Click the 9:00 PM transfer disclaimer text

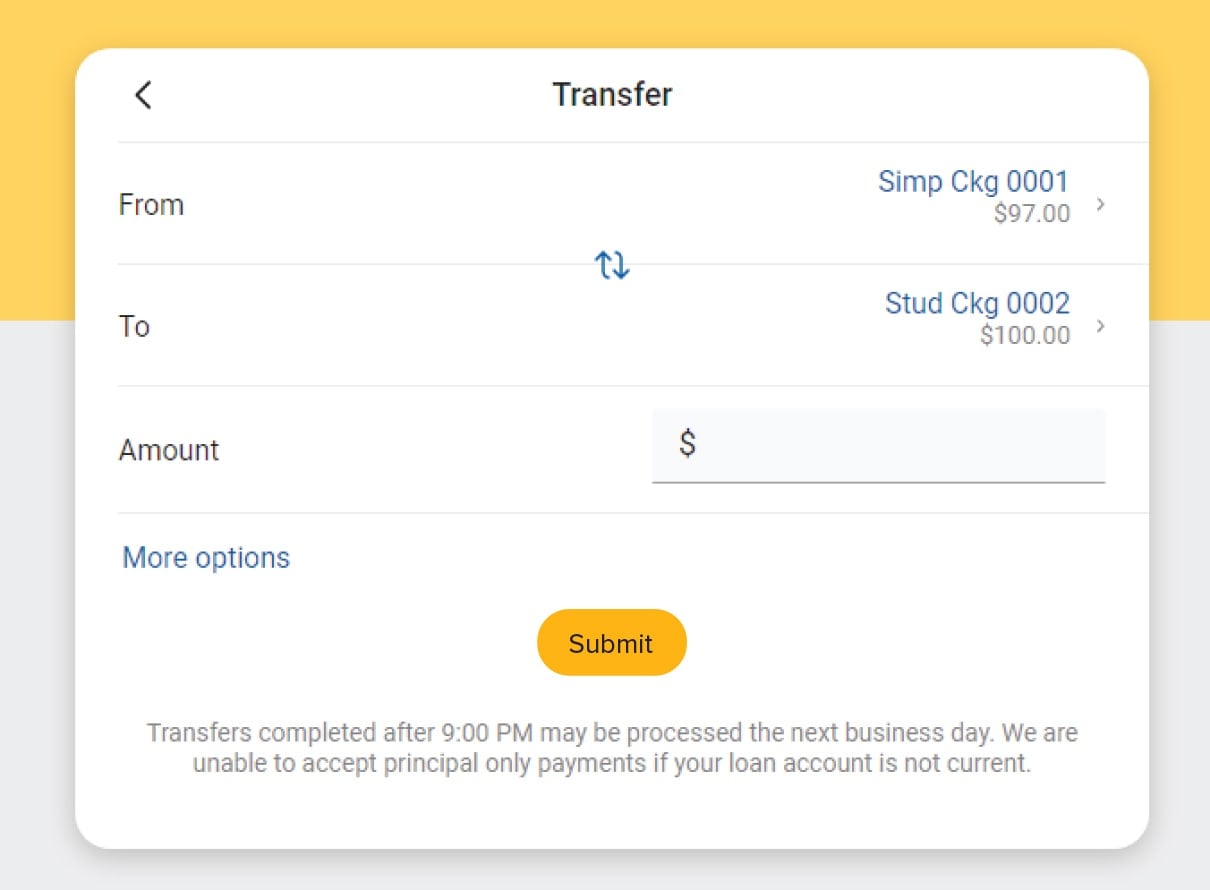click(612, 733)
